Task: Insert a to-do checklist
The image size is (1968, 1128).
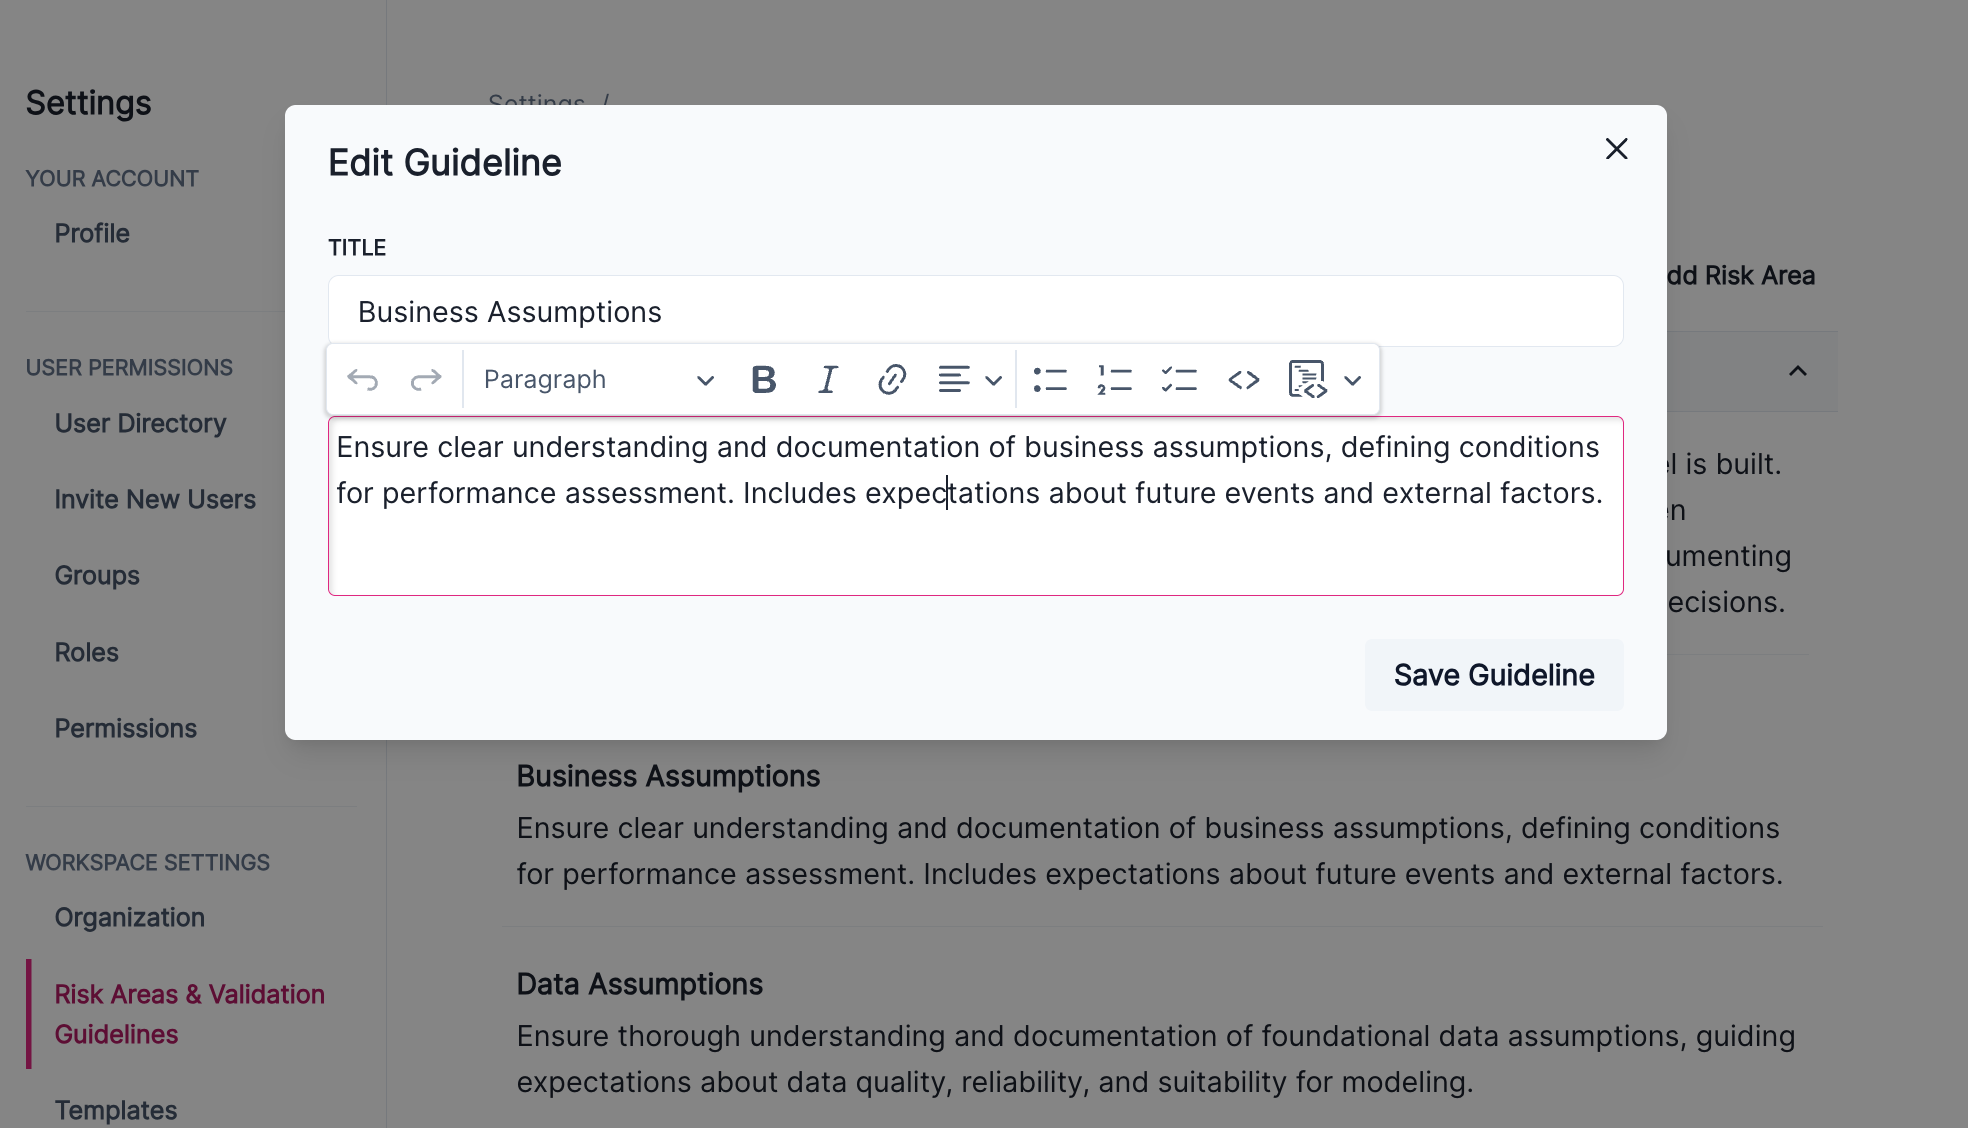Action: point(1178,379)
